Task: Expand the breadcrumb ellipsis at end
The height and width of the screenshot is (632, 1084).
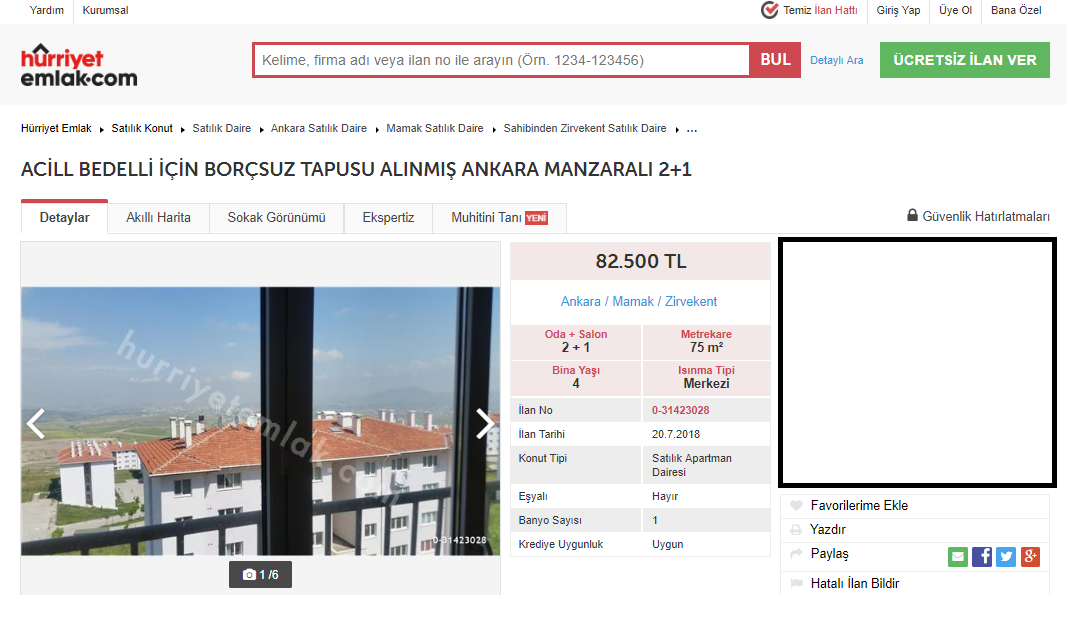Action: click(692, 129)
